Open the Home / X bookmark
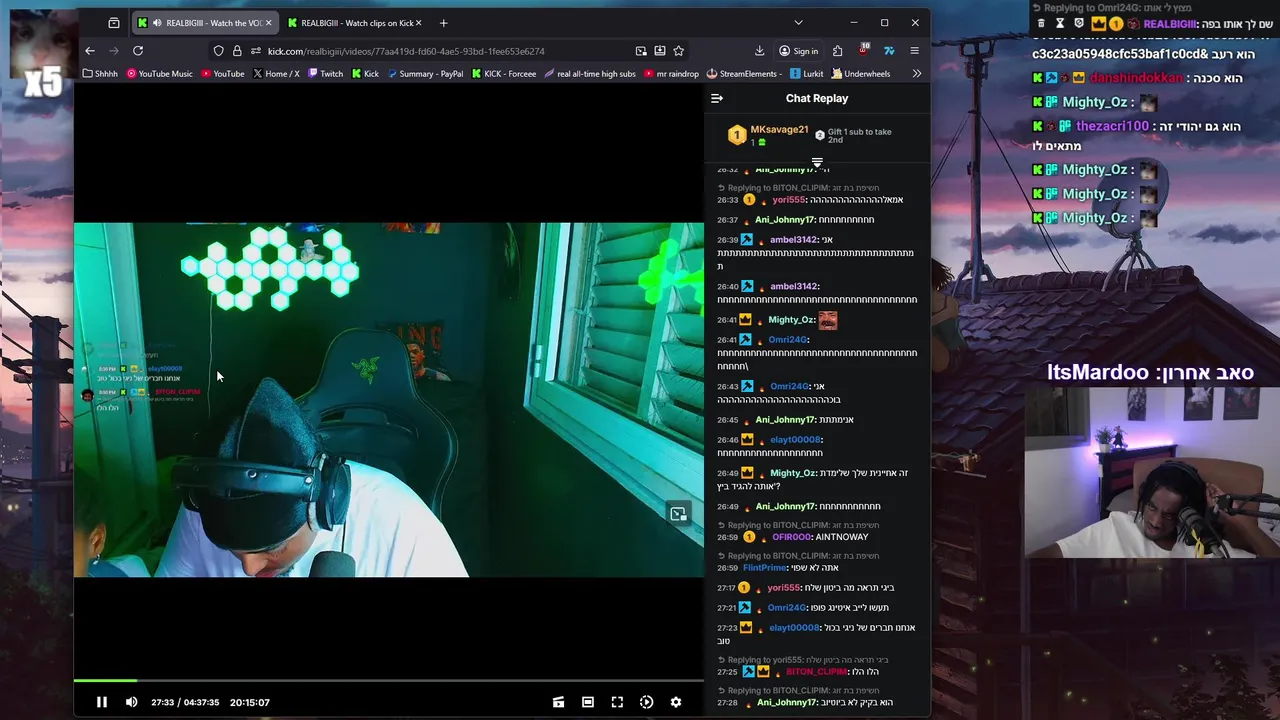Viewport: 1280px width, 720px height. (277, 73)
